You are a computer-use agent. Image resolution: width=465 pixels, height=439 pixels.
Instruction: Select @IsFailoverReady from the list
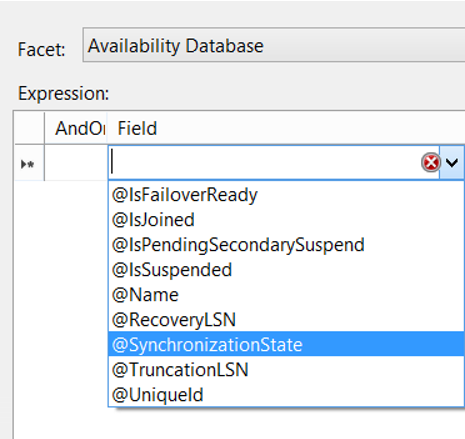pos(286,195)
